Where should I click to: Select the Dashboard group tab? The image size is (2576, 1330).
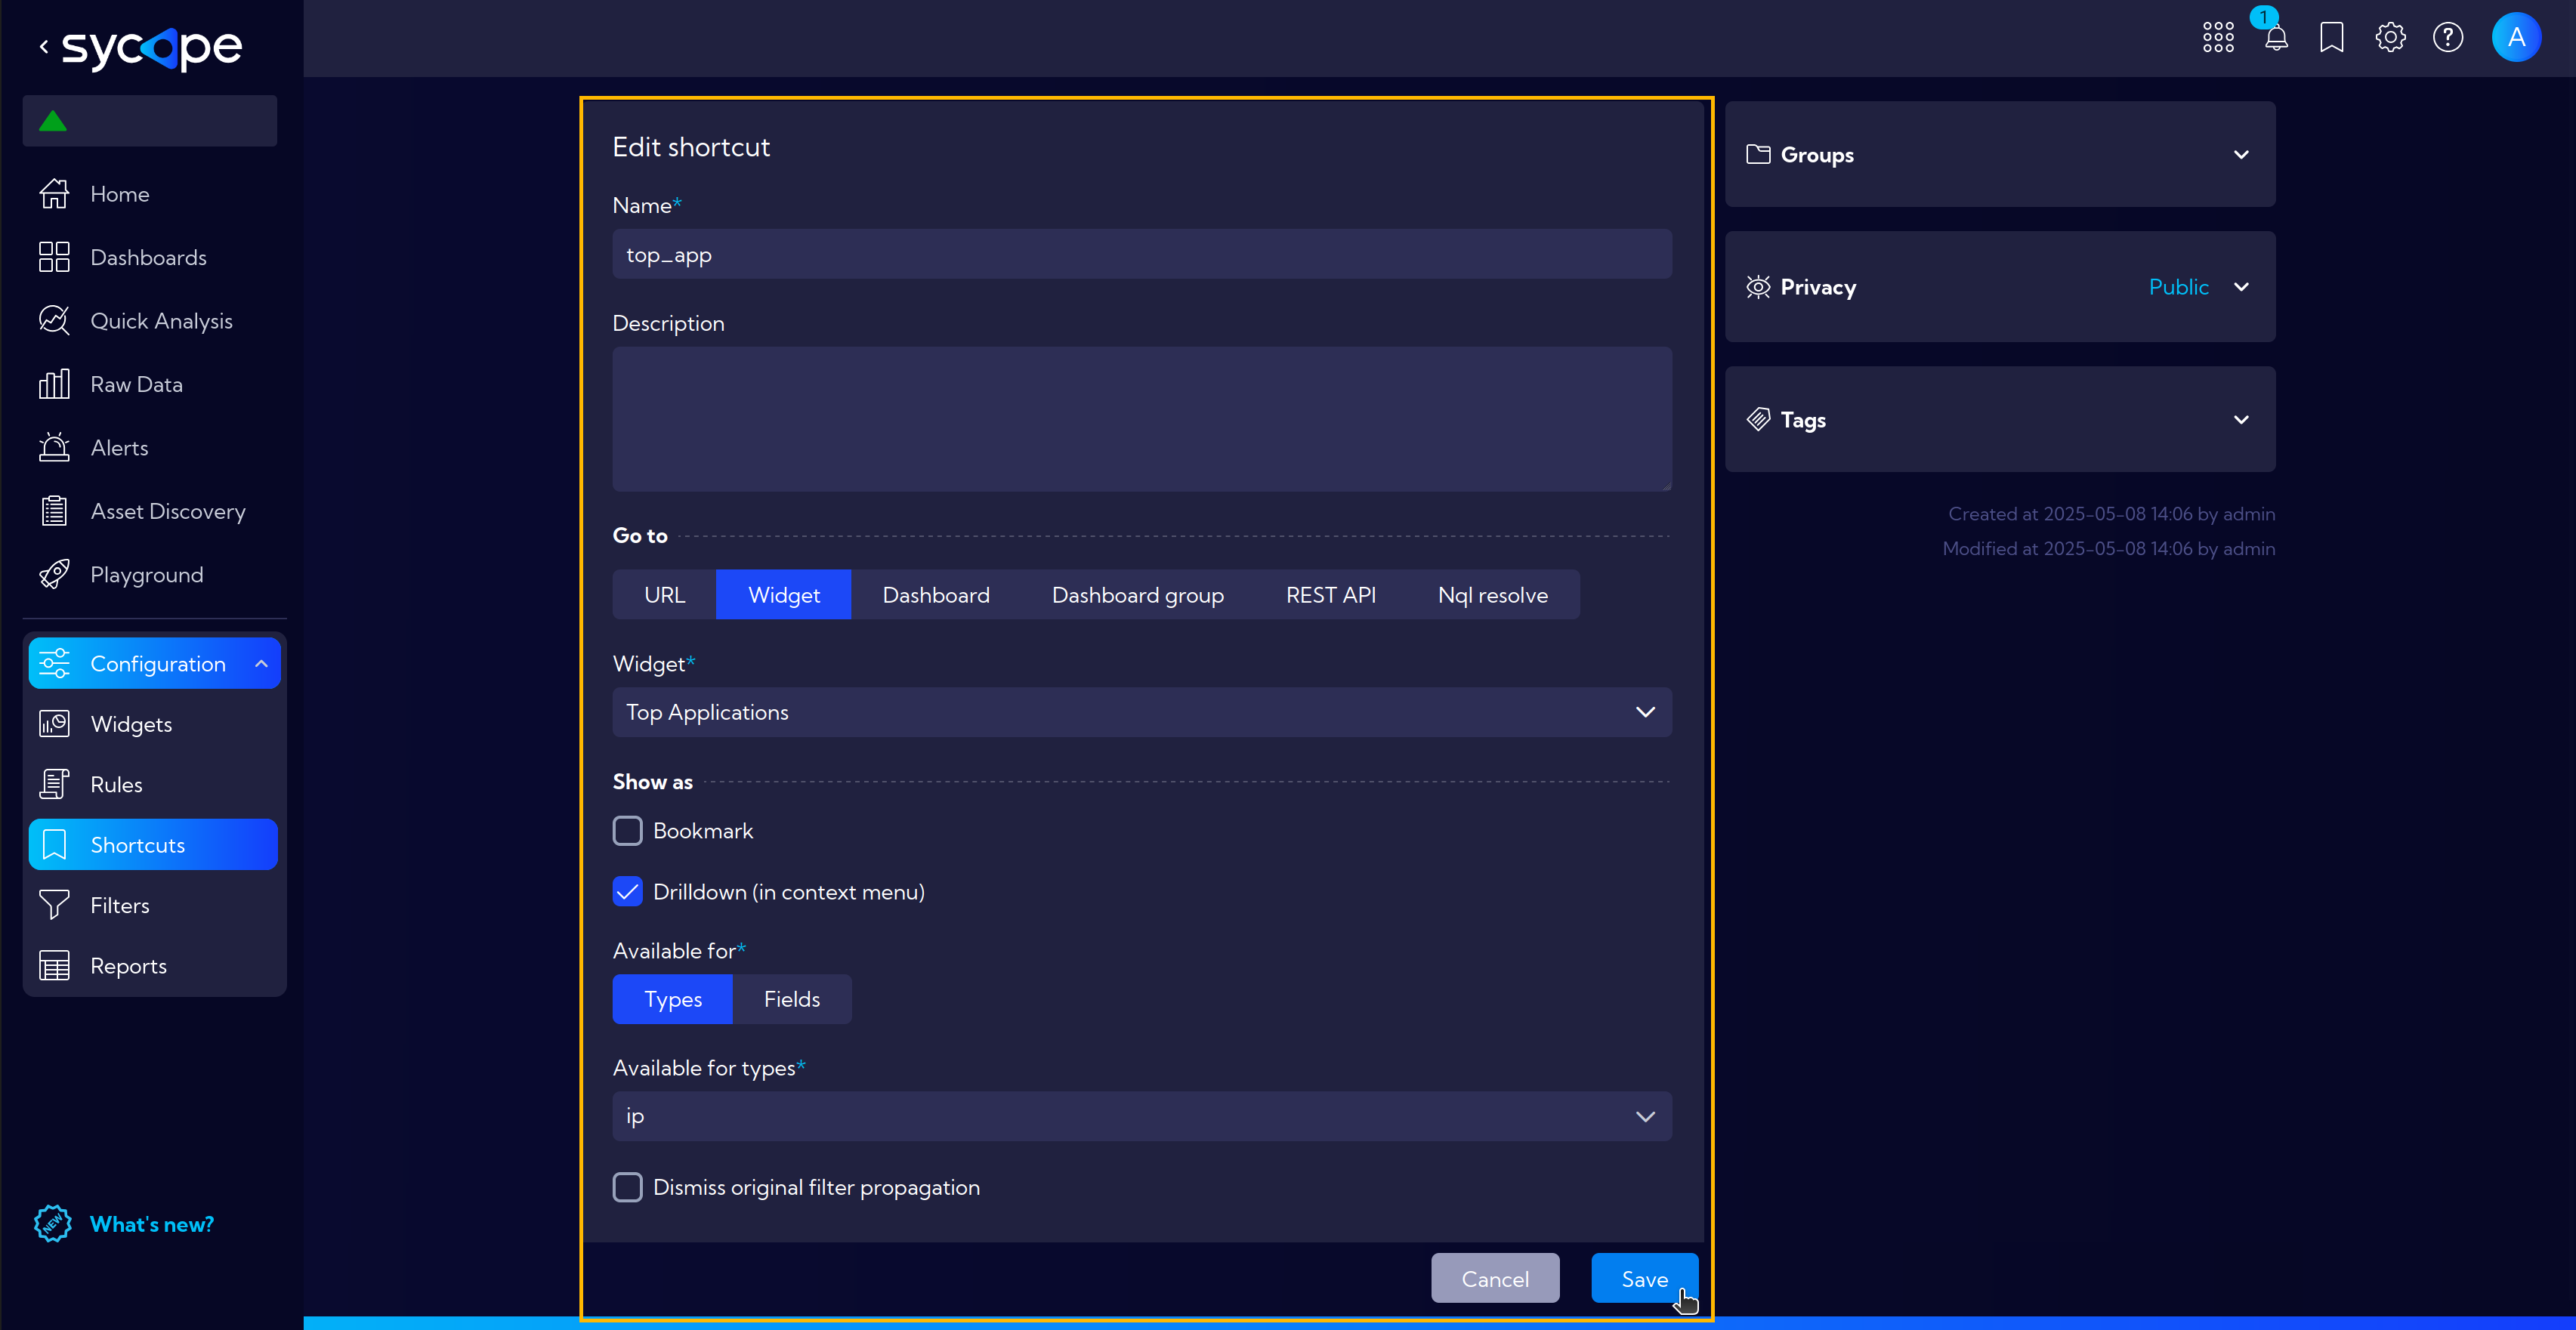coord(1138,595)
